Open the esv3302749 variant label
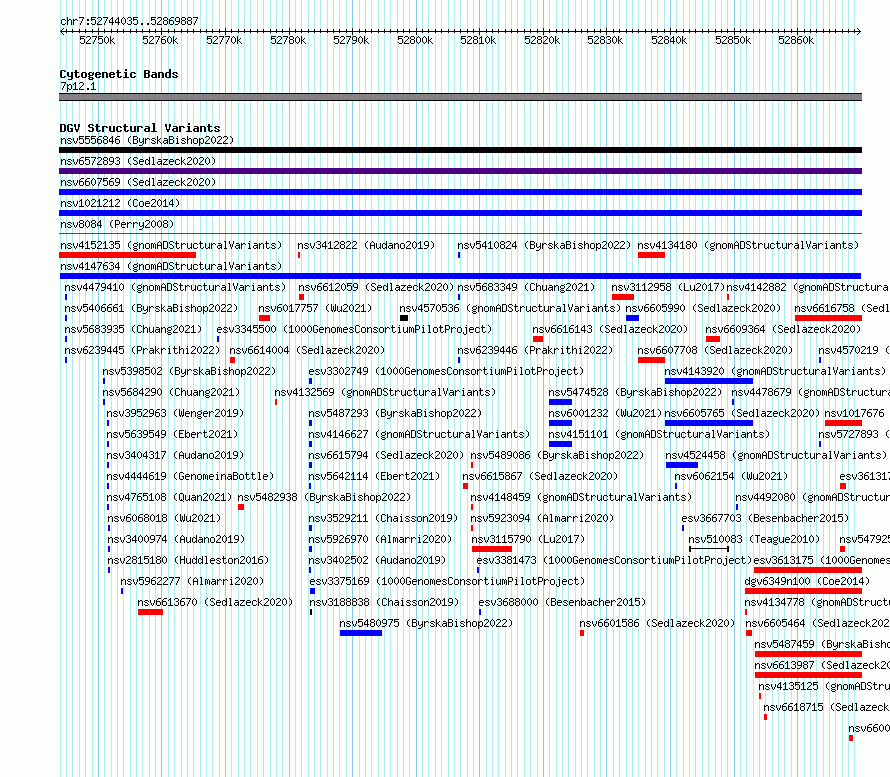890x777 pixels. coord(446,371)
